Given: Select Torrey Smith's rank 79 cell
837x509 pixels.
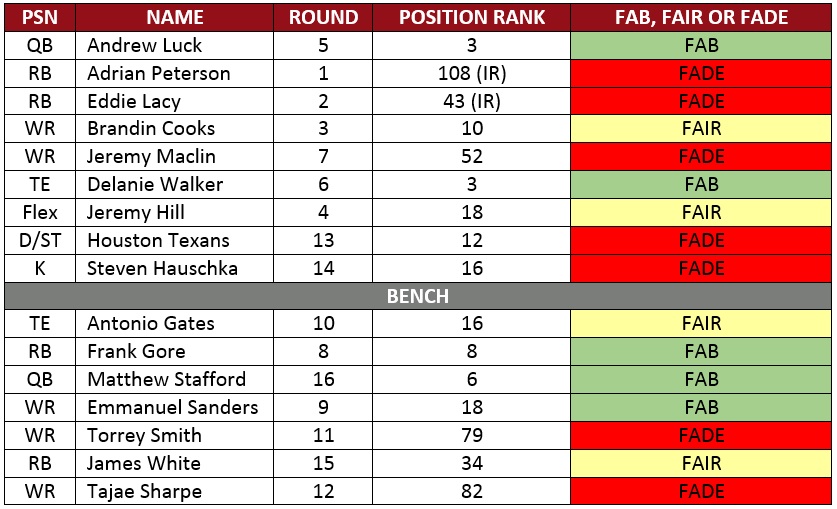Looking at the screenshot, I should tap(471, 435).
